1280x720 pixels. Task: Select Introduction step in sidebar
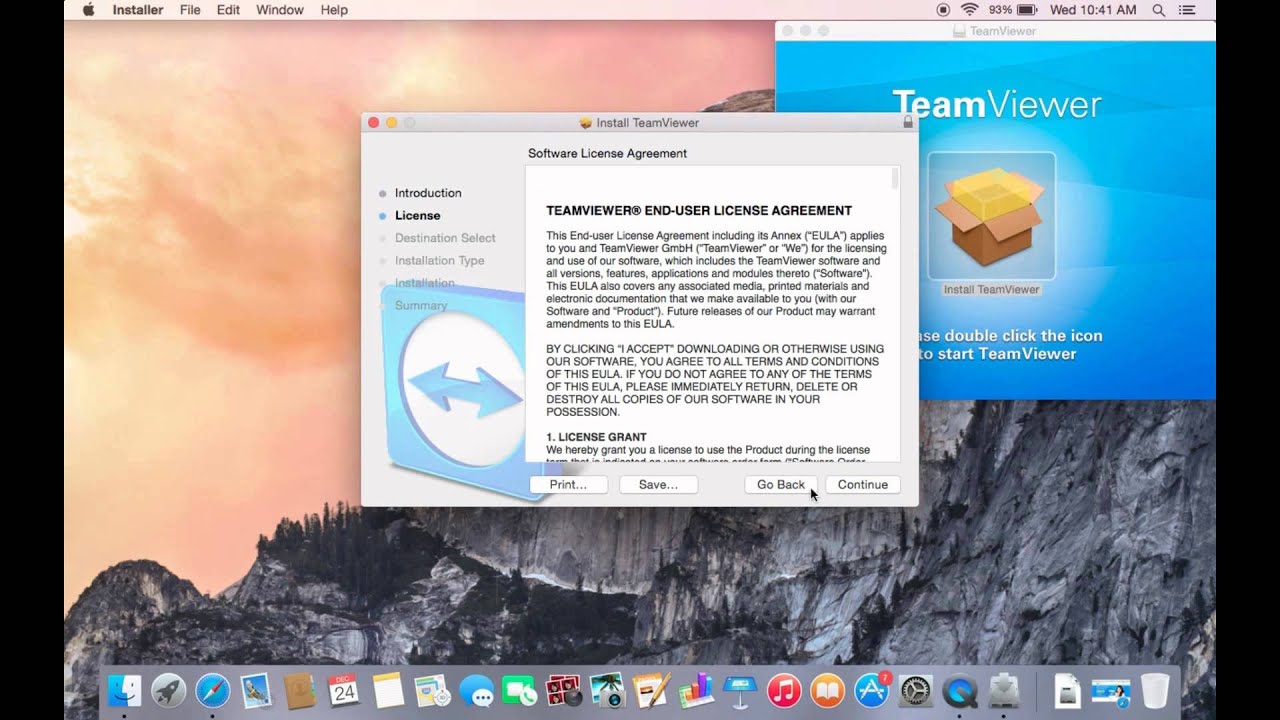(x=428, y=193)
